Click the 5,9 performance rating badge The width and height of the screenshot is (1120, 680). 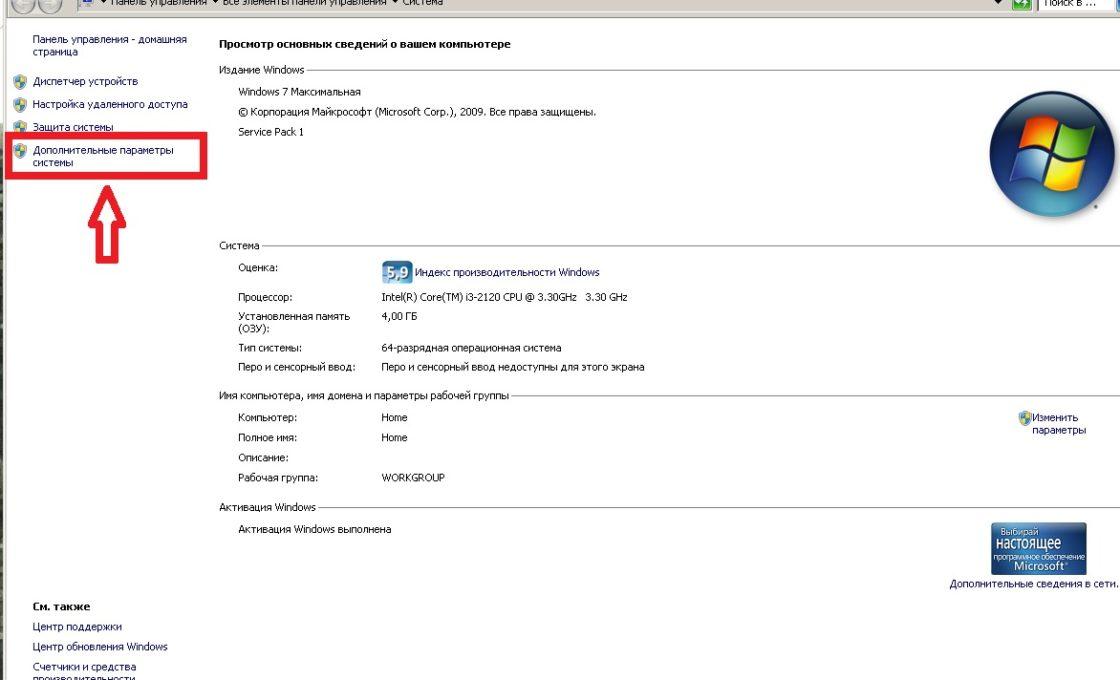pyautogui.click(x=396, y=272)
